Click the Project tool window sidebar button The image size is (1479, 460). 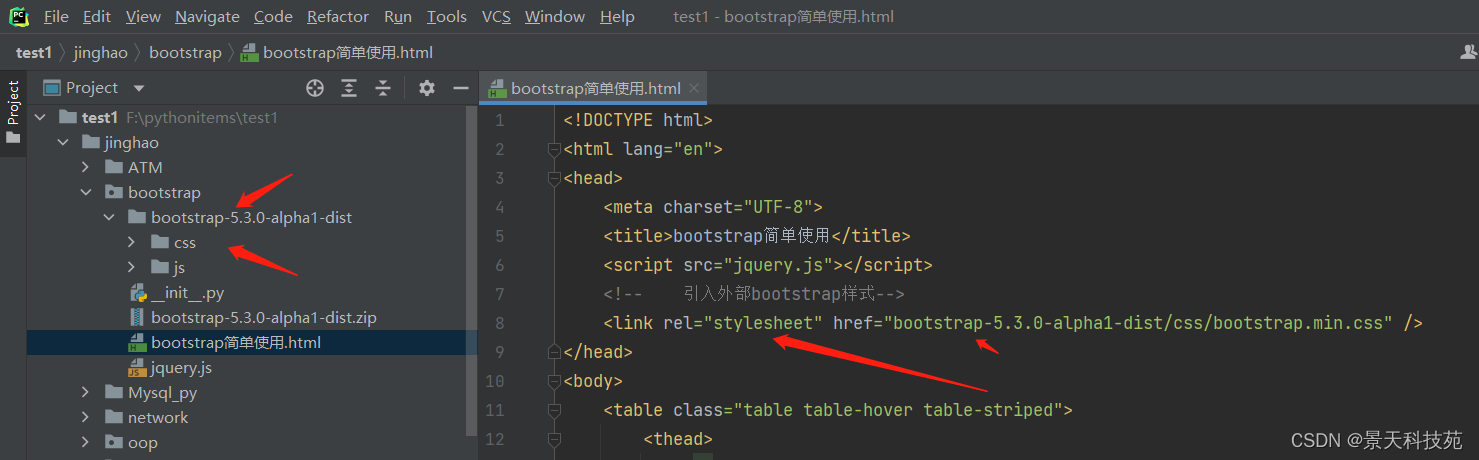pos(13,112)
